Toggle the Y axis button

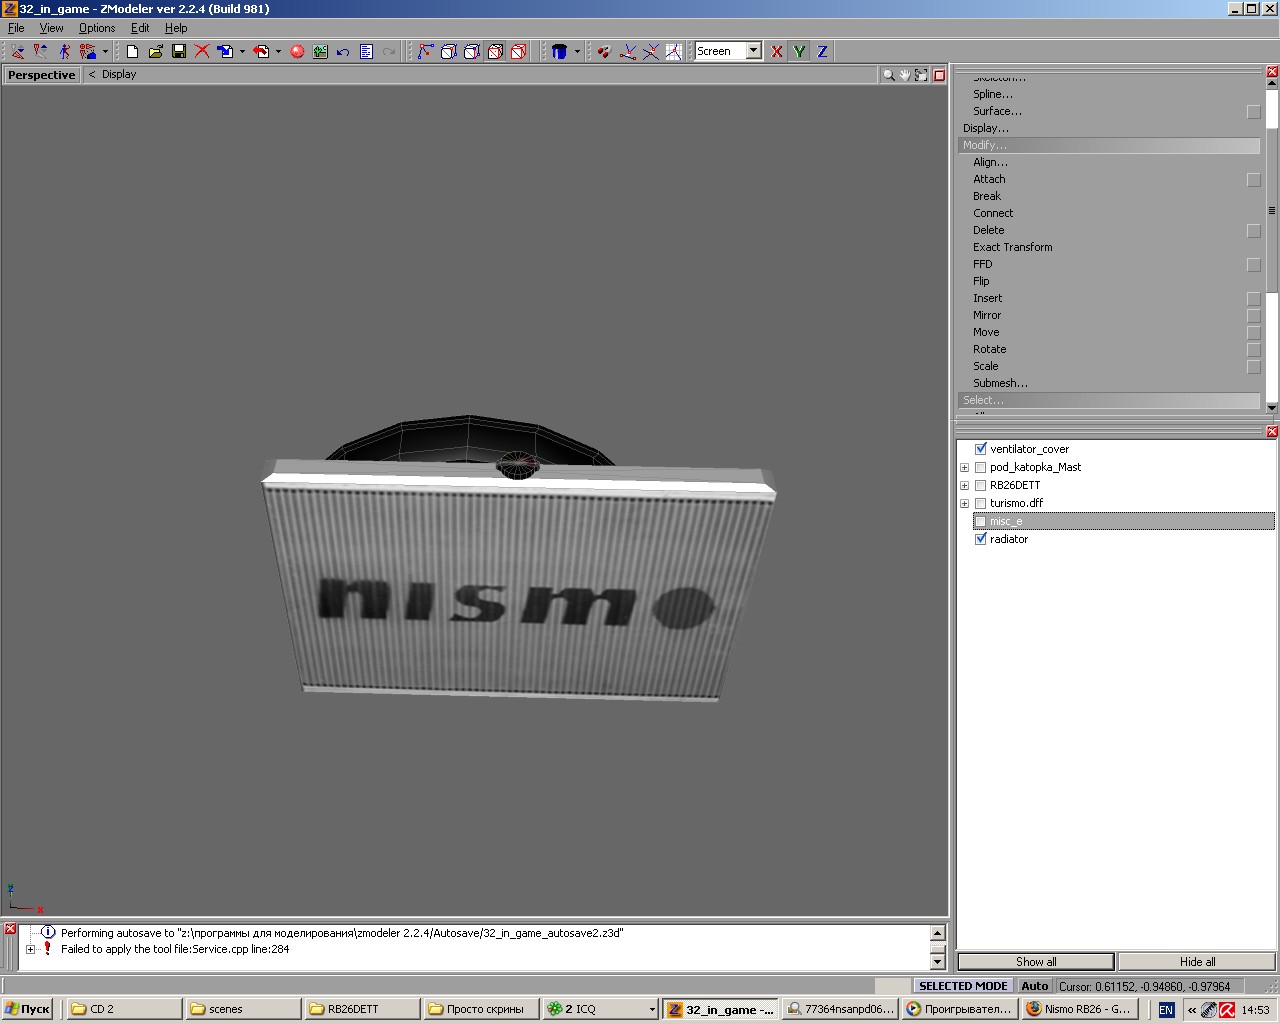pos(800,51)
